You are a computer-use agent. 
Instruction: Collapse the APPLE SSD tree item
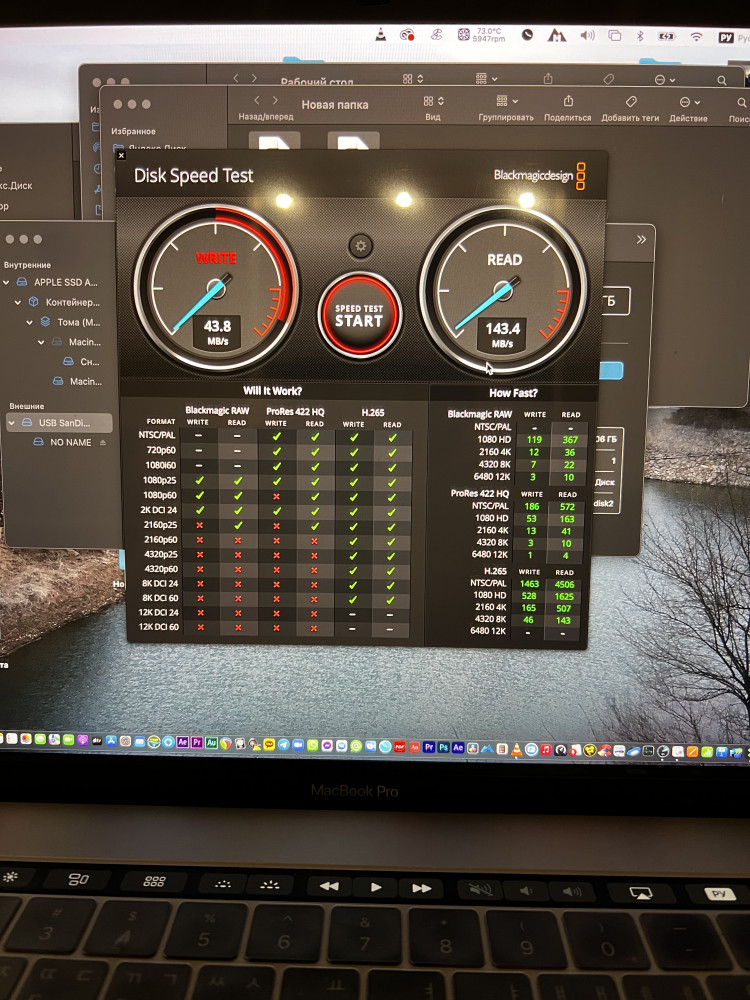tap(8, 282)
